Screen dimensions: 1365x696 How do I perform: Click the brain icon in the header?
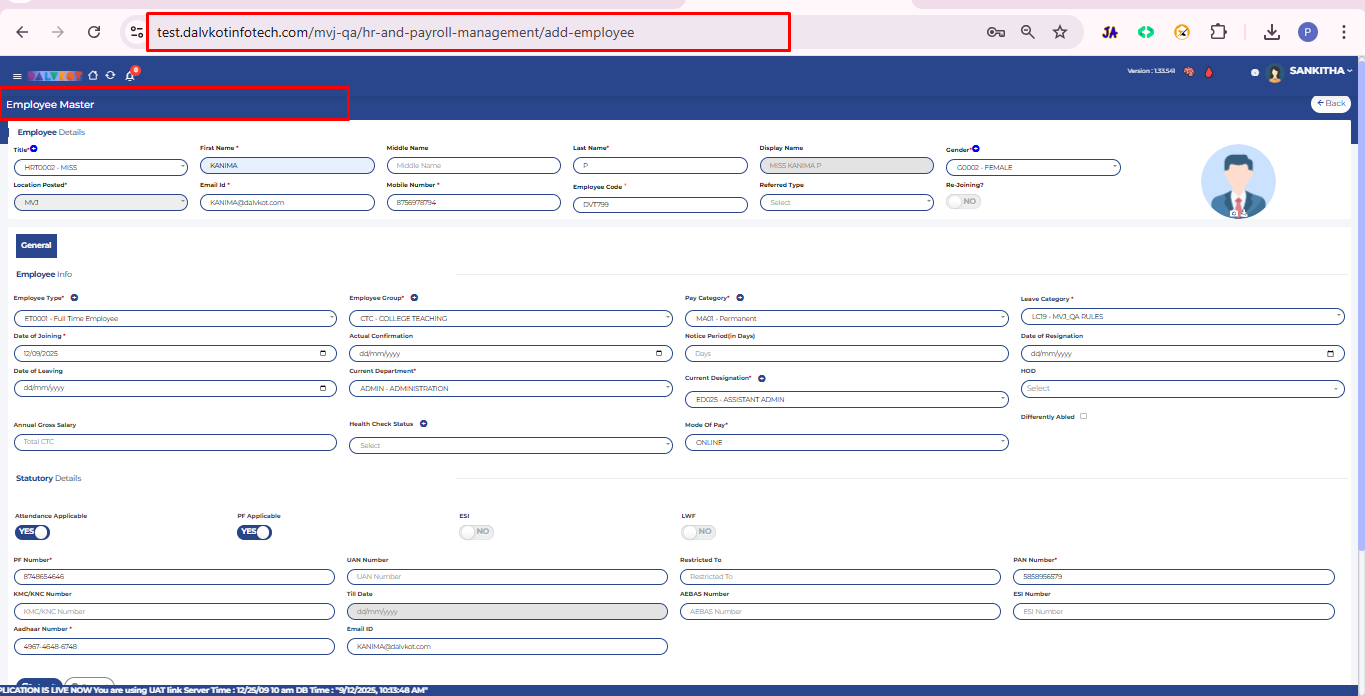tap(1189, 72)
